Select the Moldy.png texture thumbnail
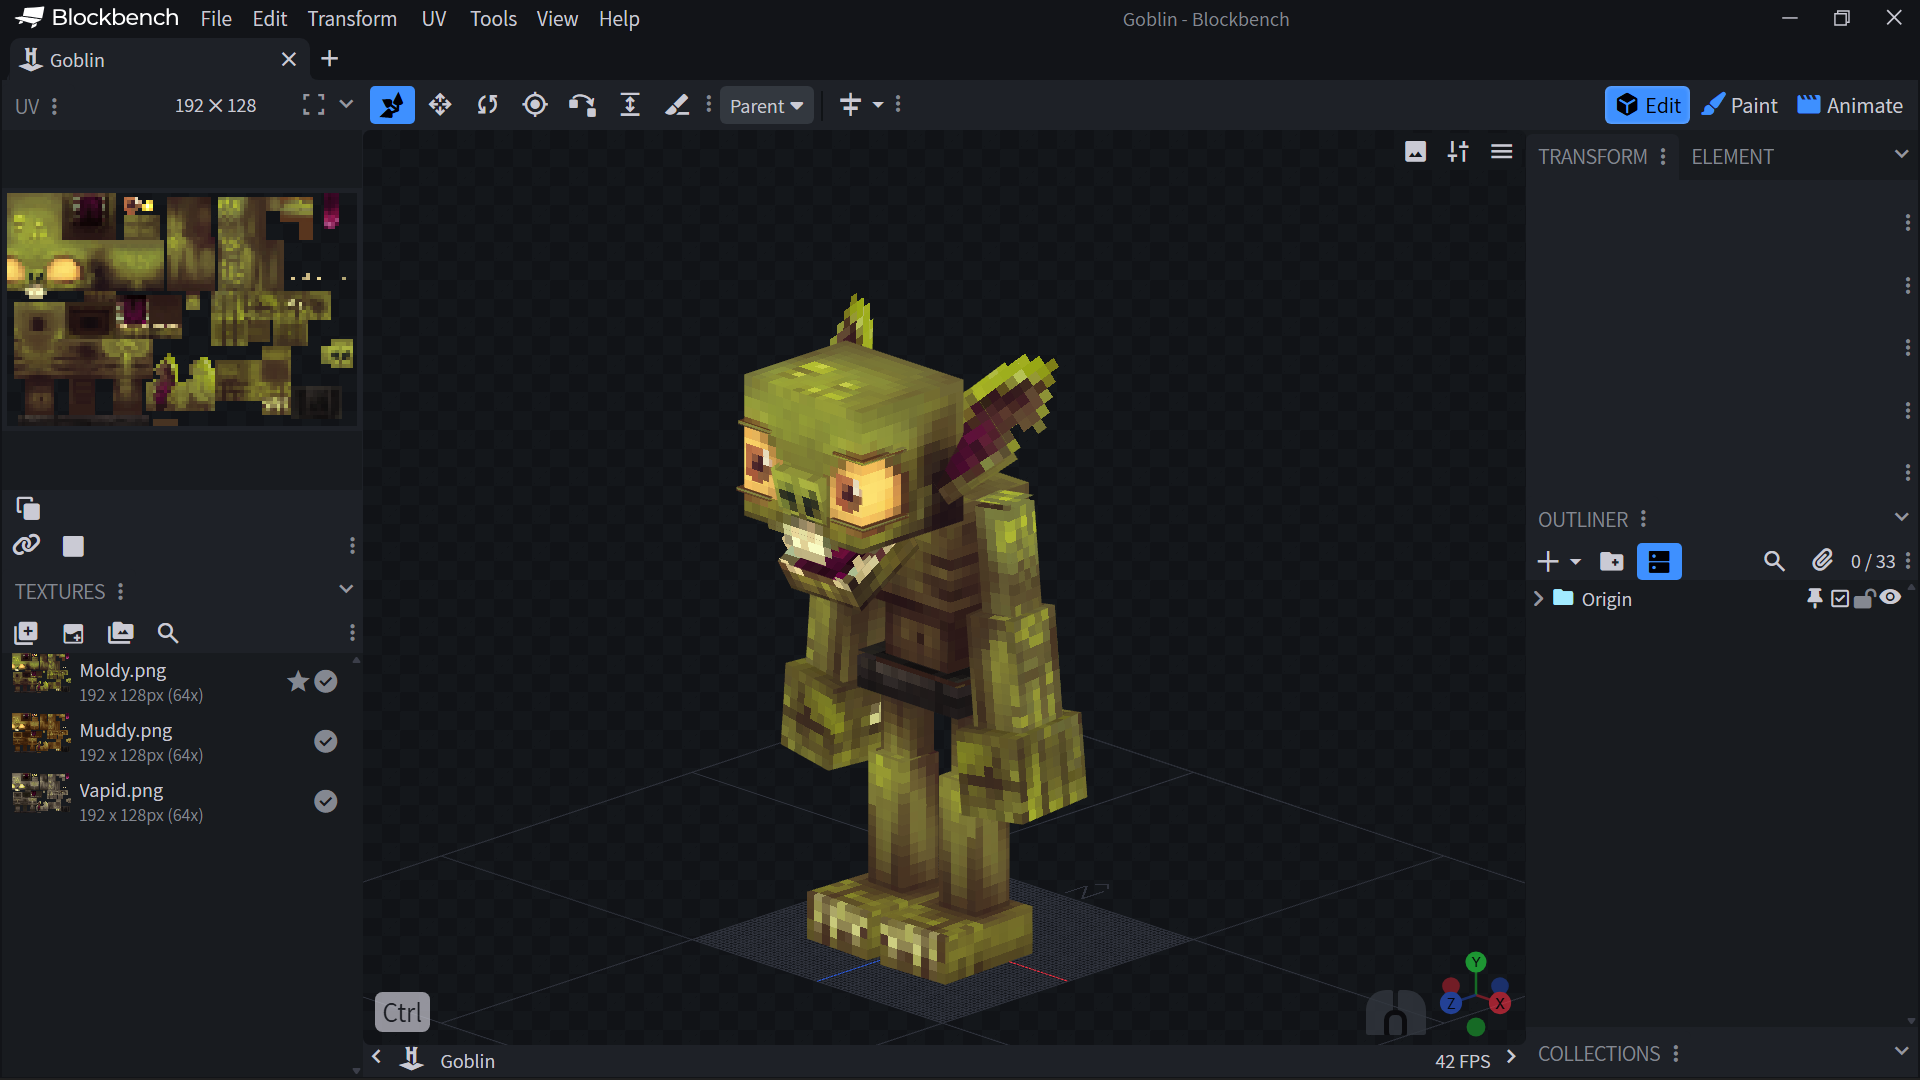 click(41, 675)
